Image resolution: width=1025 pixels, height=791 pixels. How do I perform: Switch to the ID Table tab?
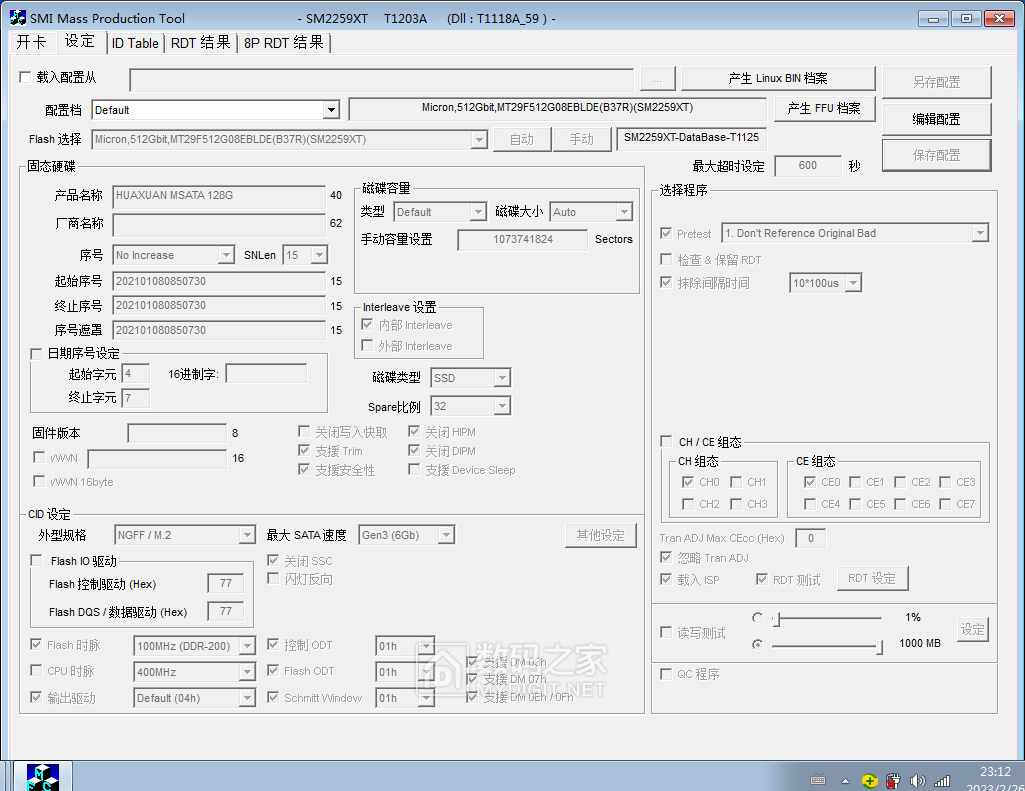pos(135,42)
